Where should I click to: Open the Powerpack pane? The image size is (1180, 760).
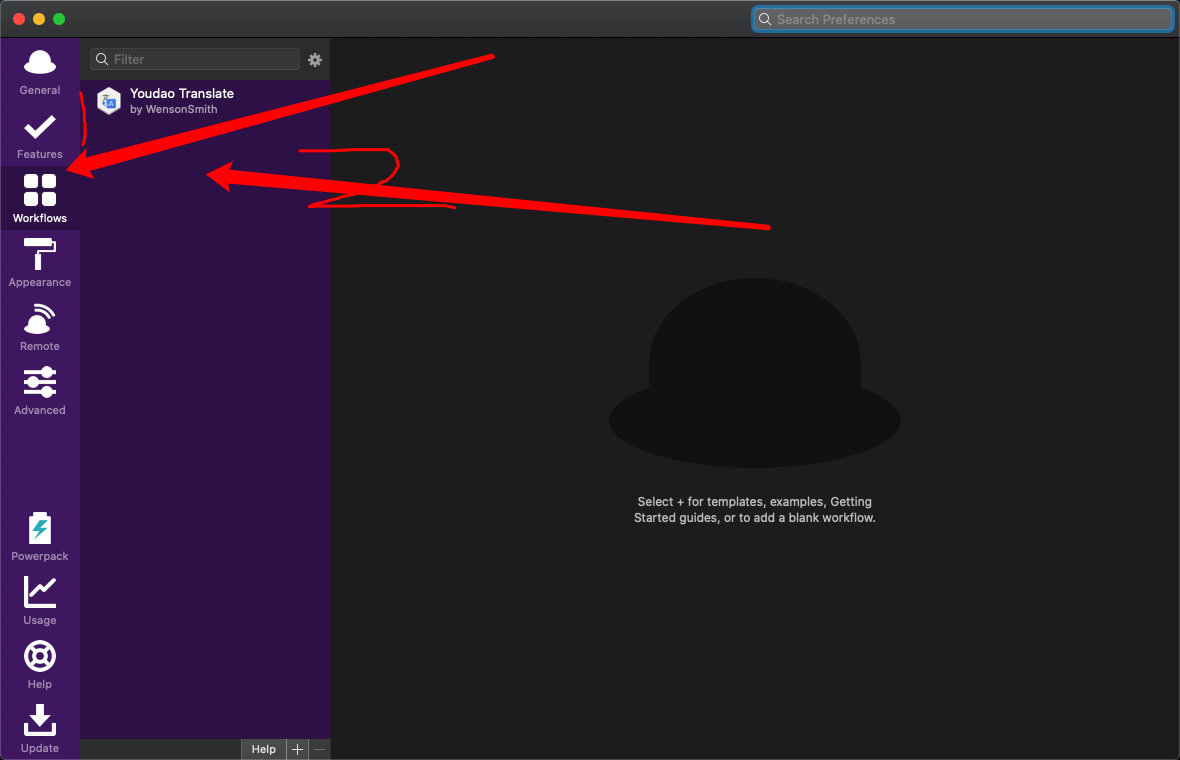40,537
